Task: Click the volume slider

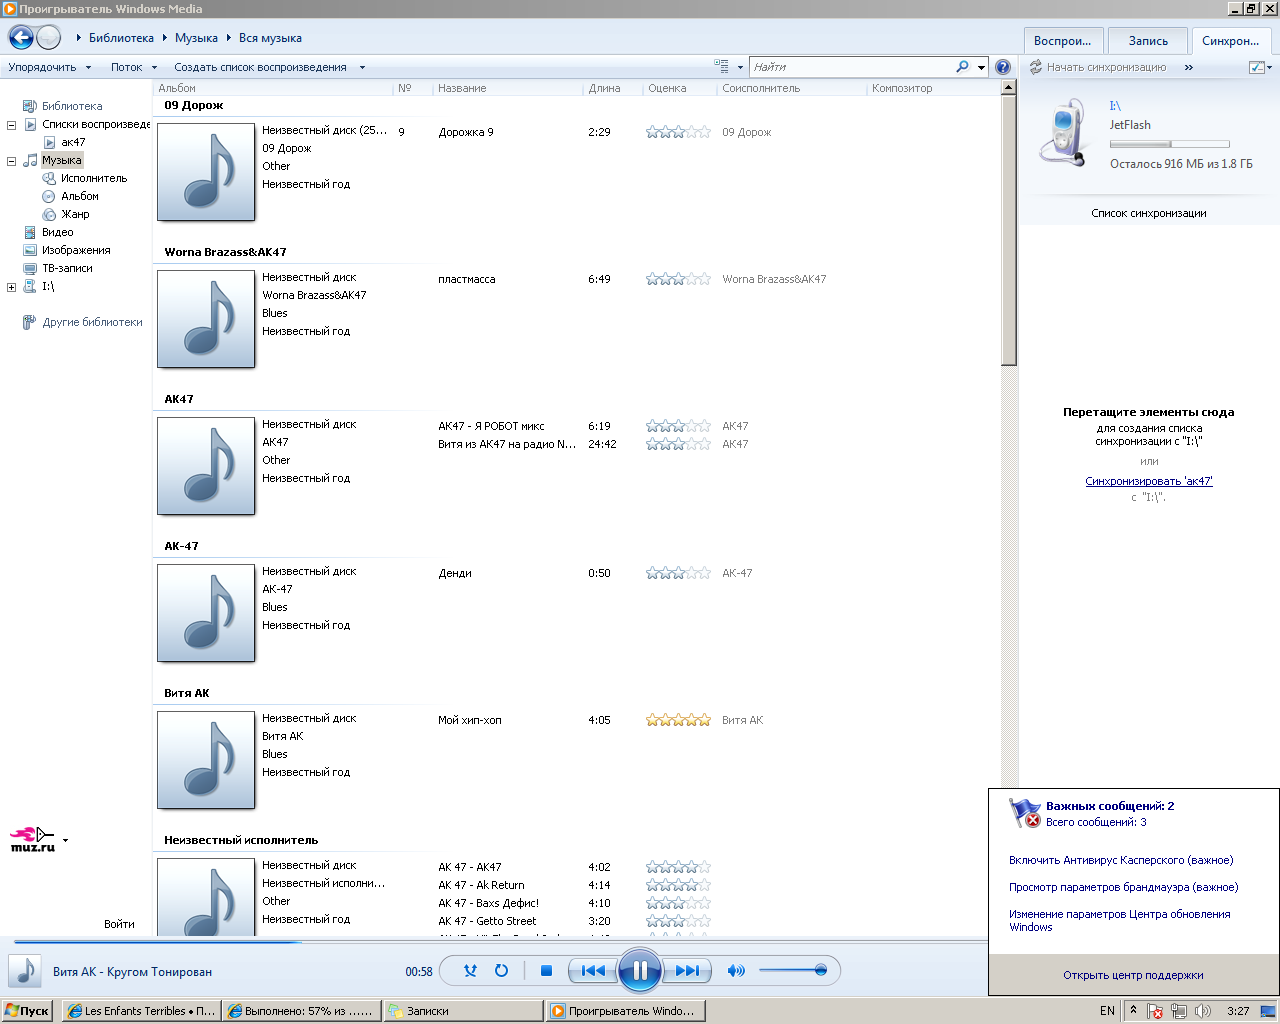Action: (790, 970)
